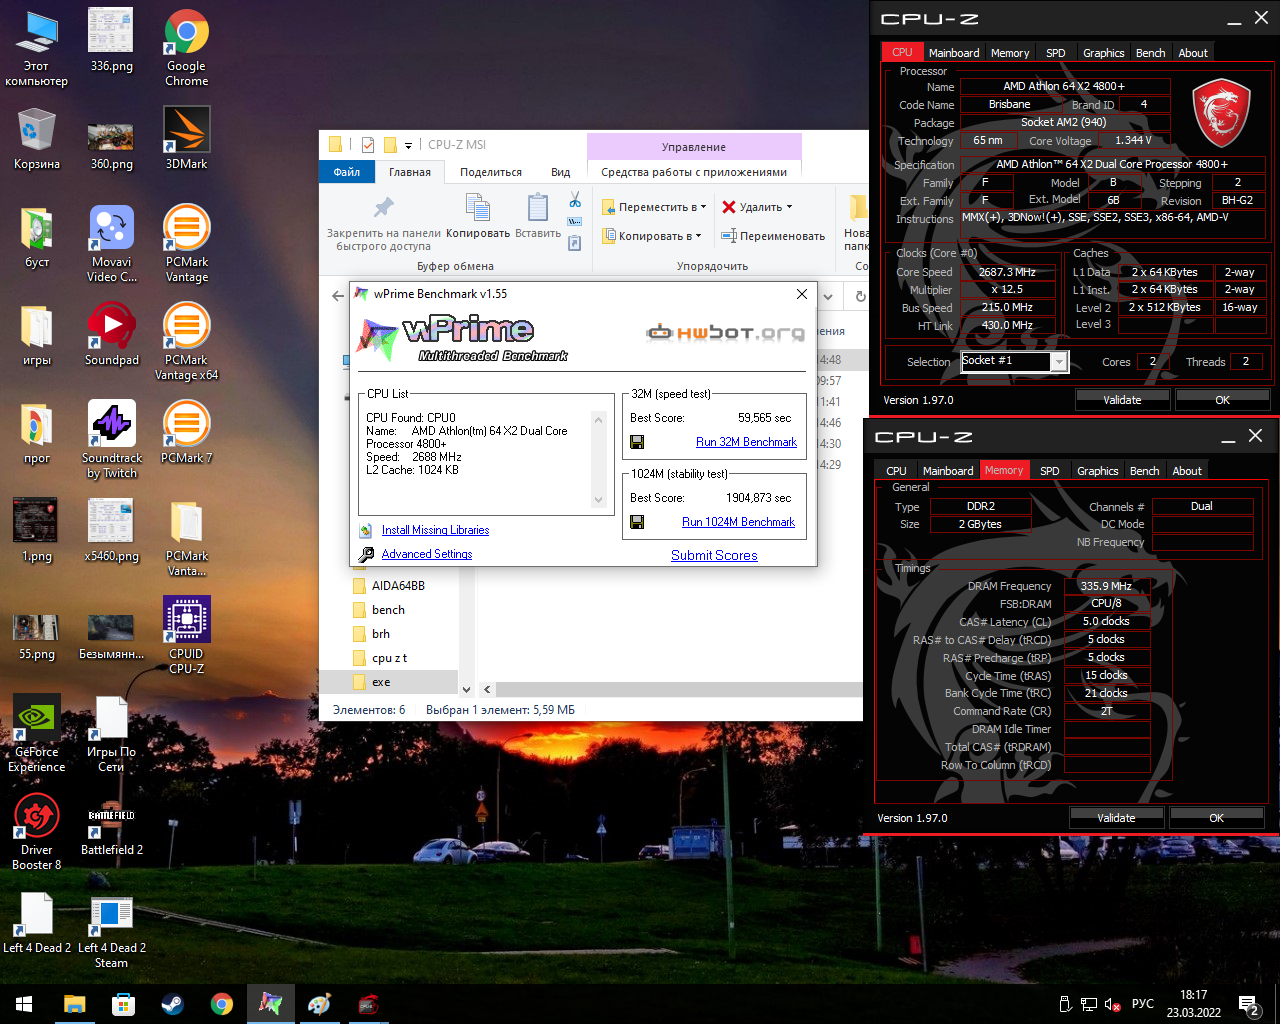Open the Paint taskbar icon
The image size is (1280, 1024).
(319, 1004)
